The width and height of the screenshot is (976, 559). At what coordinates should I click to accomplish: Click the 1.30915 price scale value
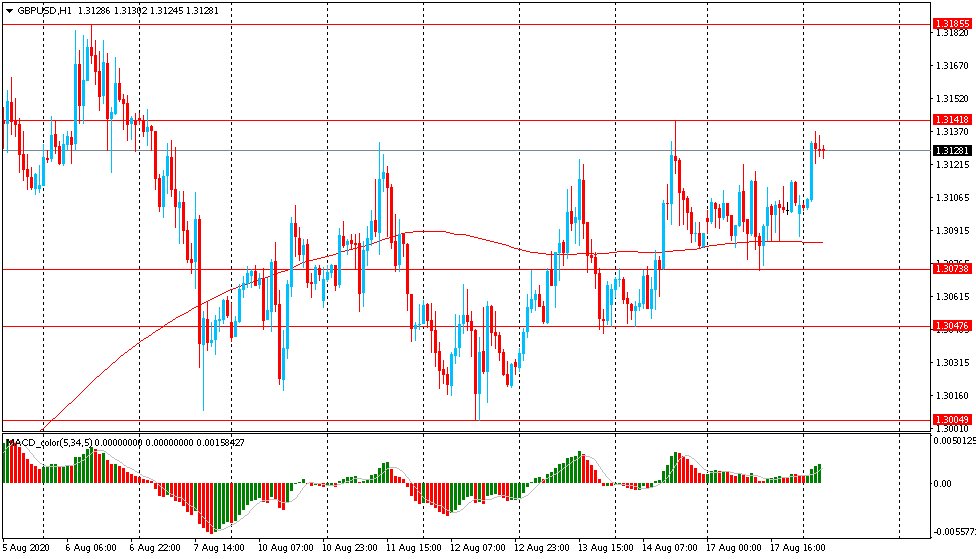click(950, 230)
